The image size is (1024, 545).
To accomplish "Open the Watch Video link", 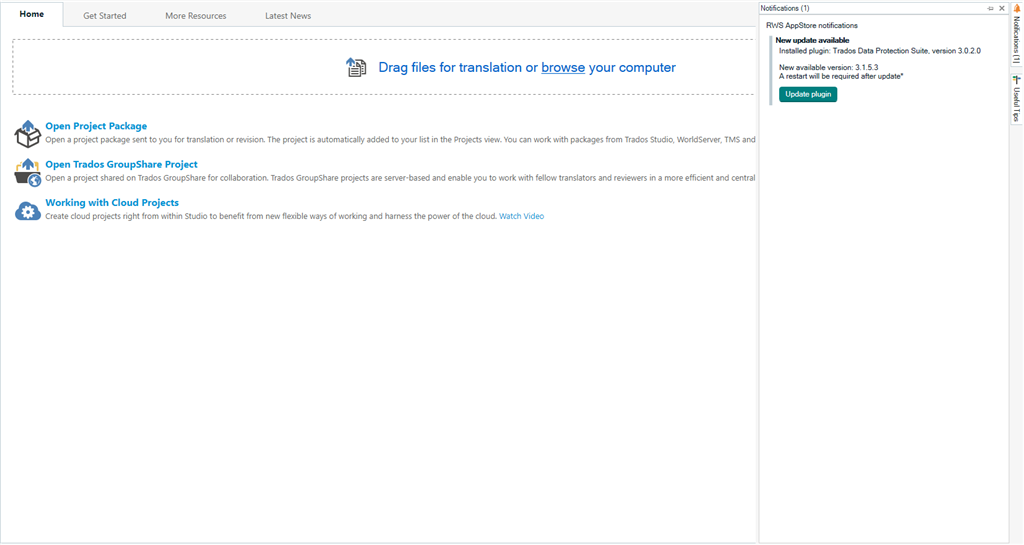I will (x=521, y=216).
